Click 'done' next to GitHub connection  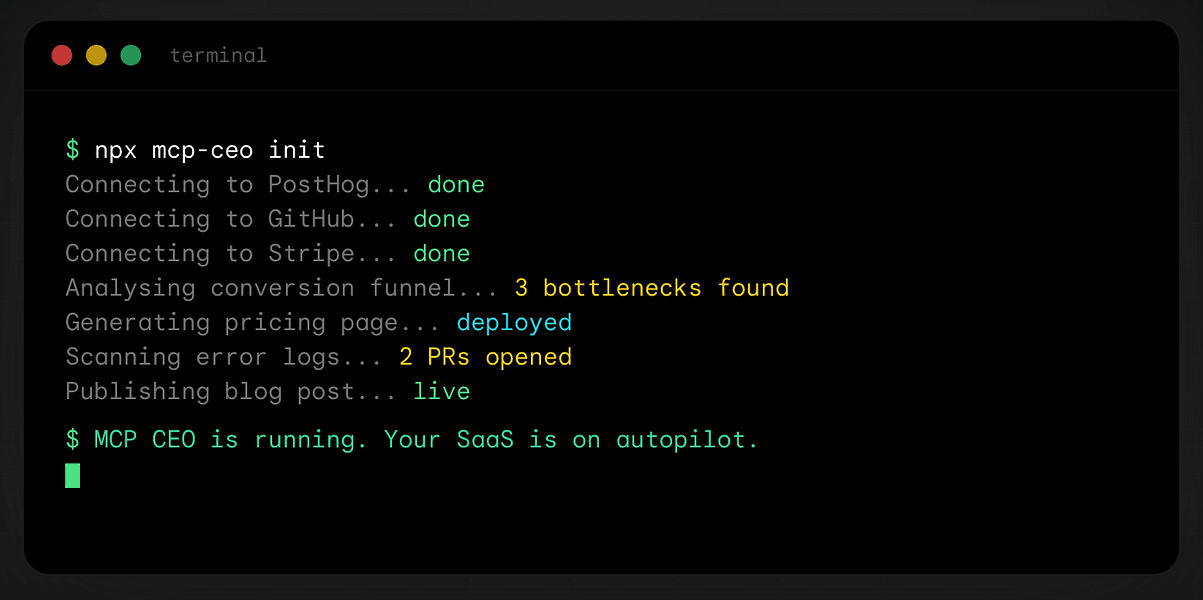(x=441, y=218)
